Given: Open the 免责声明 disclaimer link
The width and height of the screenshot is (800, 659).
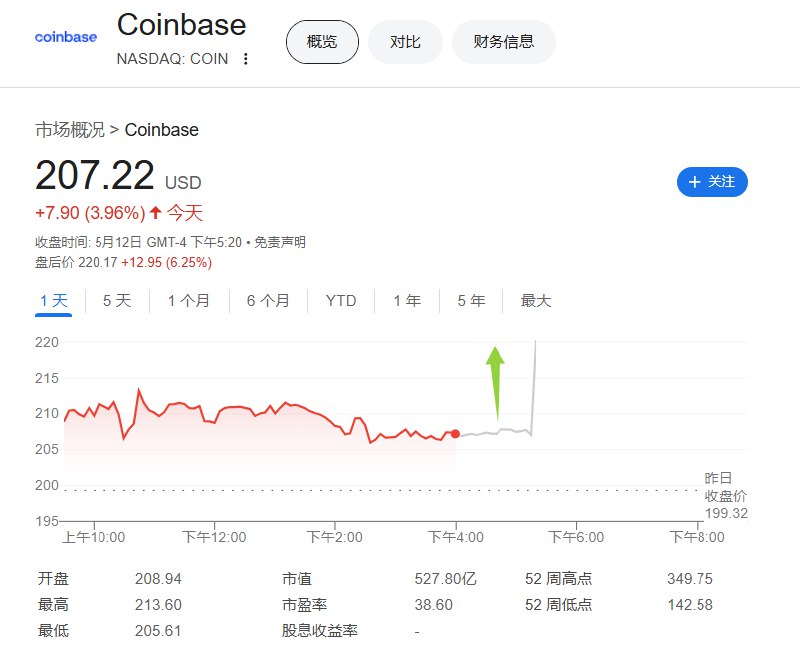Looking at the screenshot, I should (280, 243).
